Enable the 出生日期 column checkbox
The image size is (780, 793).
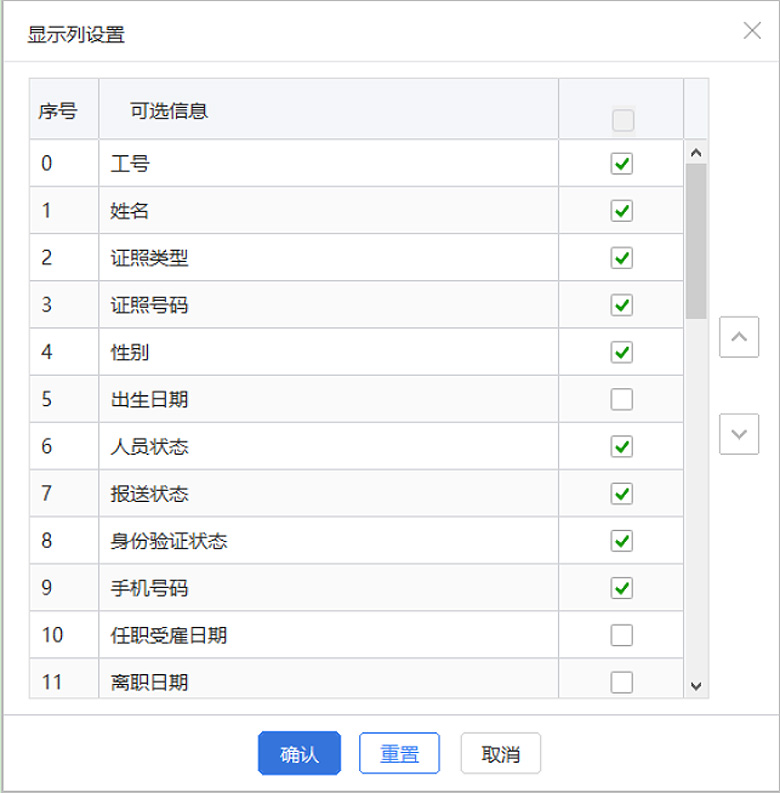coord(622,400)
